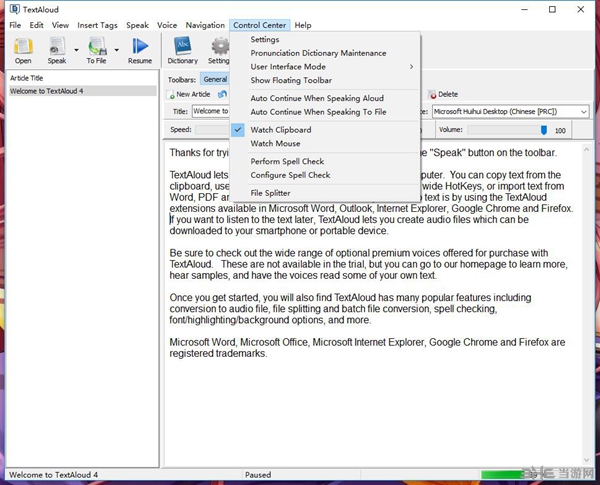Choose Pronunciation Dictionary Maintenance menu entry
Viewport: 600px width, 485px height.
pyautogui.click(x=318, y=53)
